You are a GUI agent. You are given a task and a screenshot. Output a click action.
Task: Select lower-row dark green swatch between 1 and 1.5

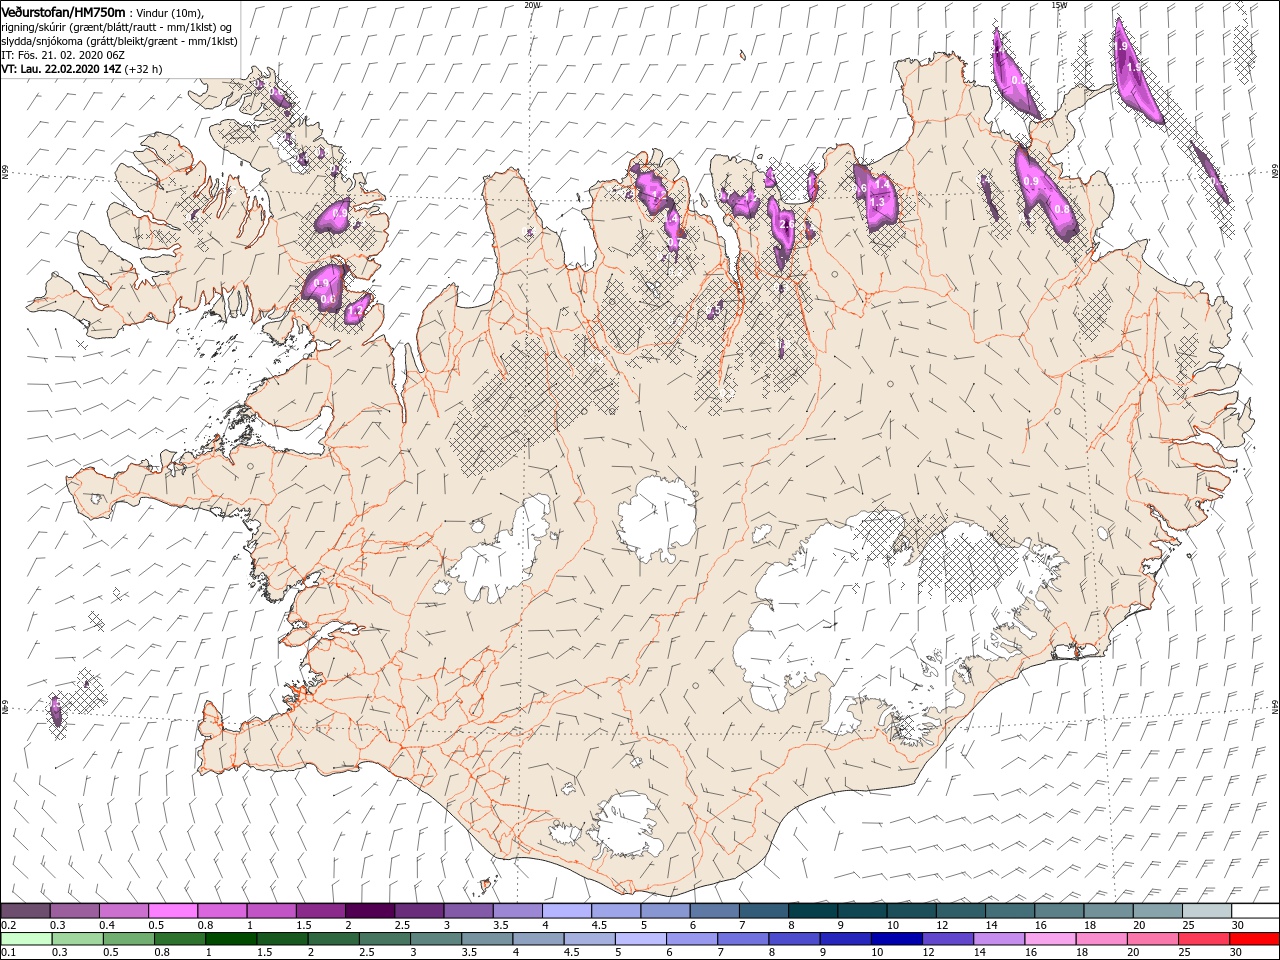pyautogui.click(x=230, y=938)
